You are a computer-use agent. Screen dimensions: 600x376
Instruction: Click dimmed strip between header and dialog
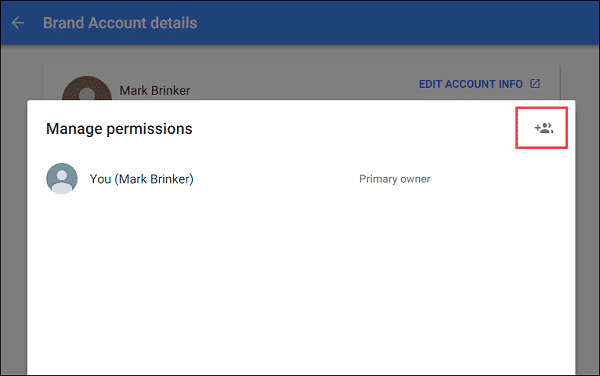pos(301,55)
